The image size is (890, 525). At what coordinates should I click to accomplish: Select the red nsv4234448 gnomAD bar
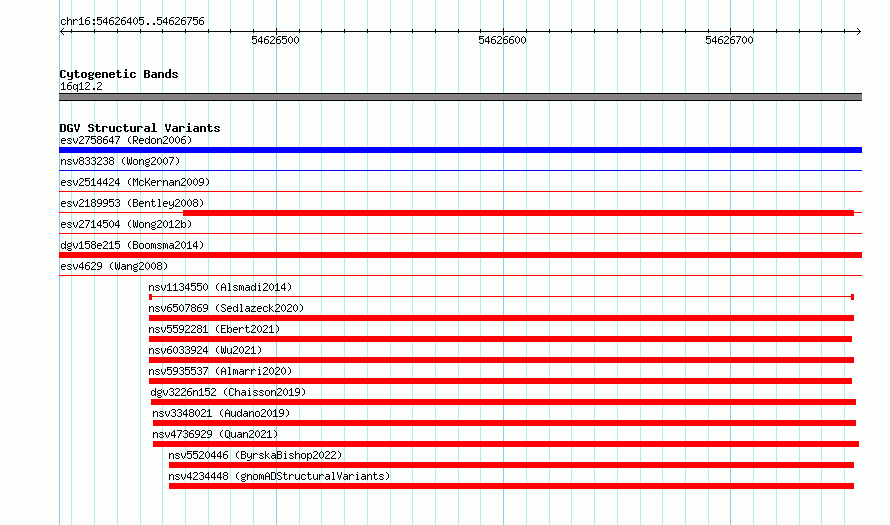(511, 486)
